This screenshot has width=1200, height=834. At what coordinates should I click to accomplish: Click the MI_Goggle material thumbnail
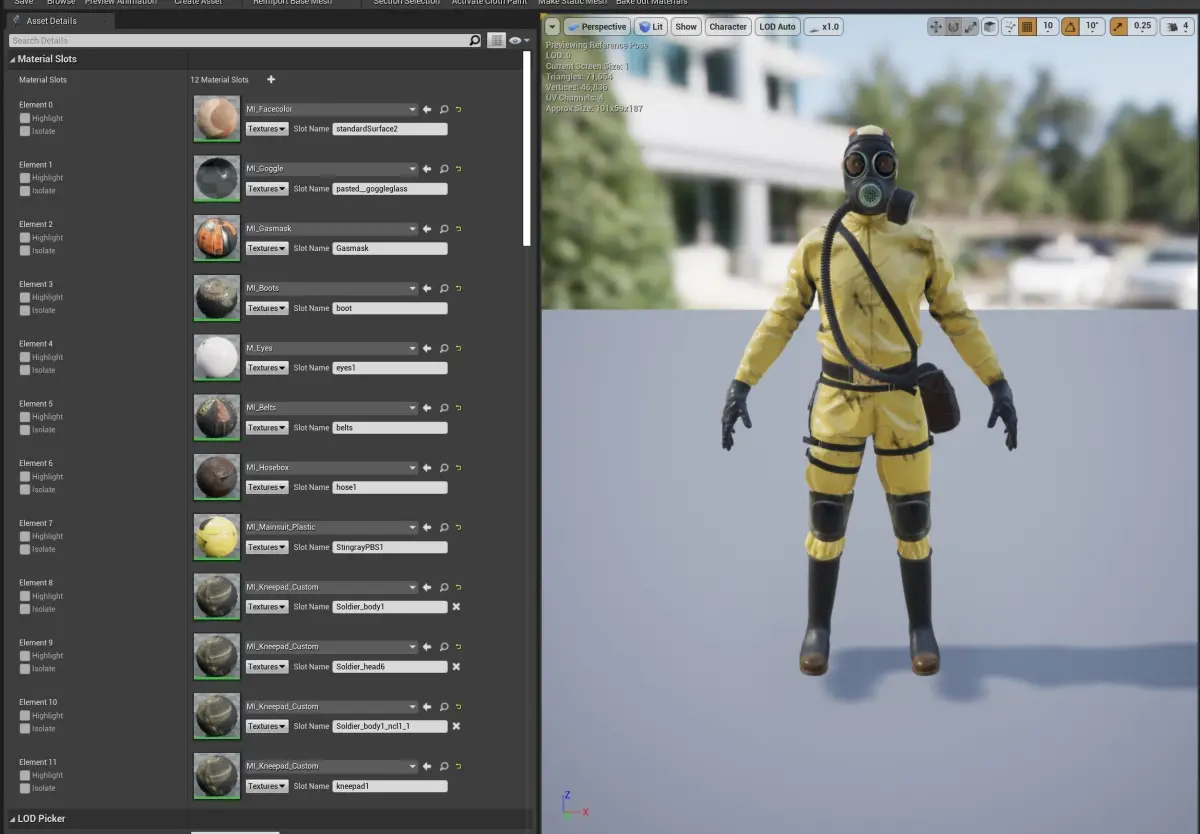(217, 179)
